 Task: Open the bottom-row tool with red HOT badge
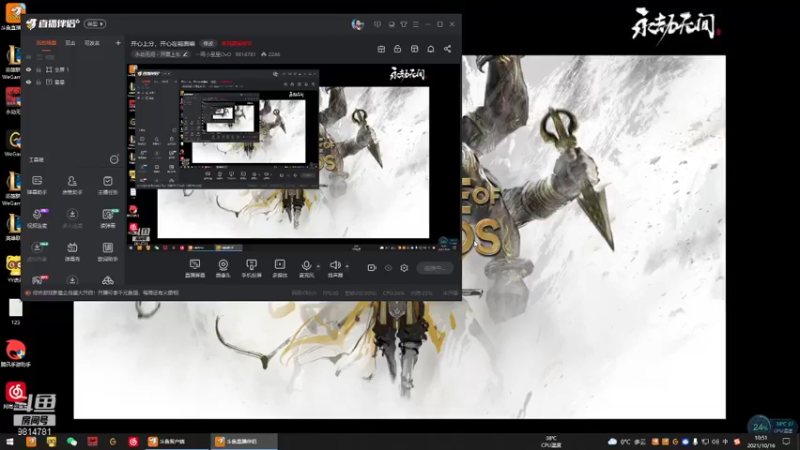38,280
